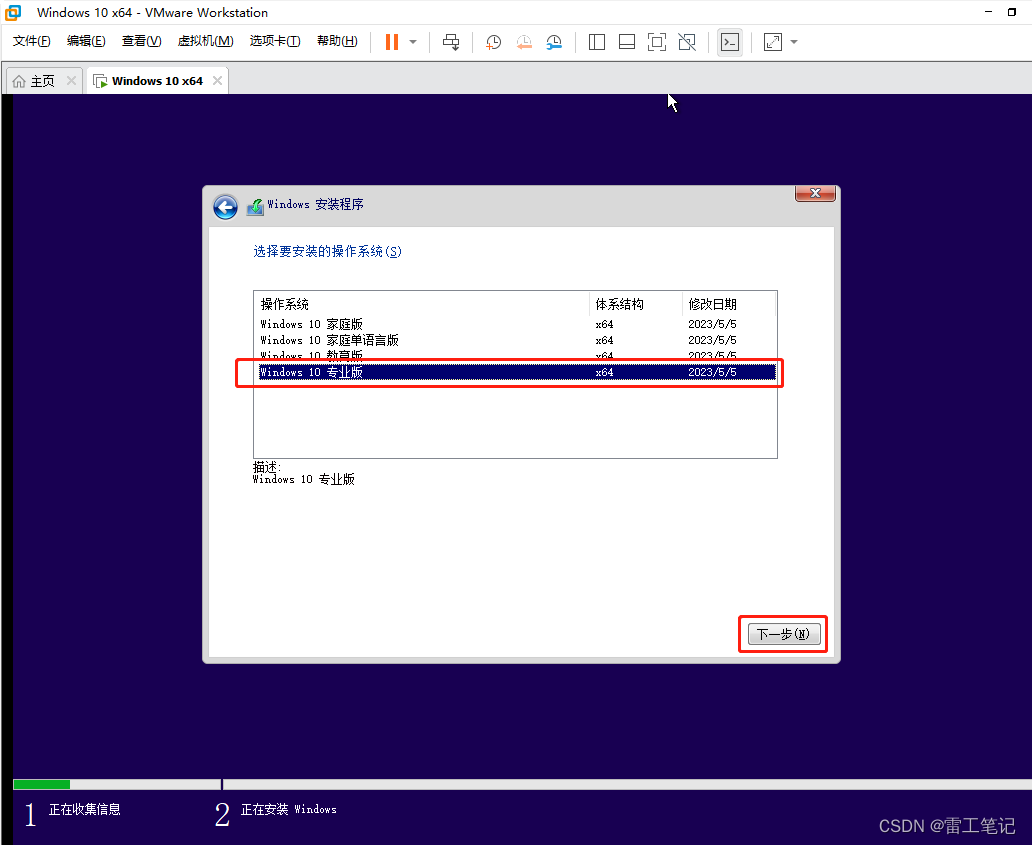This screenshot has height=845, width=1032.
Task: Expand the stretch display dropdown arrow
Action: 794,42
